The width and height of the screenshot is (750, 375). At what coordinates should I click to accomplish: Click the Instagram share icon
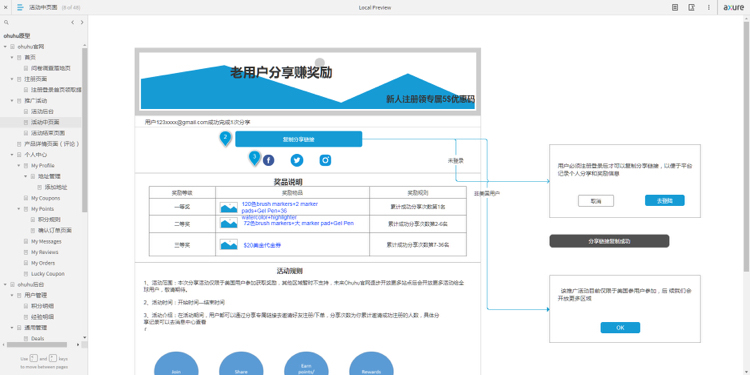click(325, 160)
